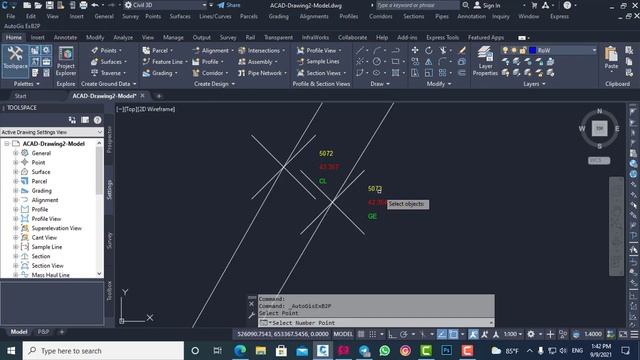Click the Customization menu icon in status bar
This screenshot has height=360, width=640.
tap(635, 334)
